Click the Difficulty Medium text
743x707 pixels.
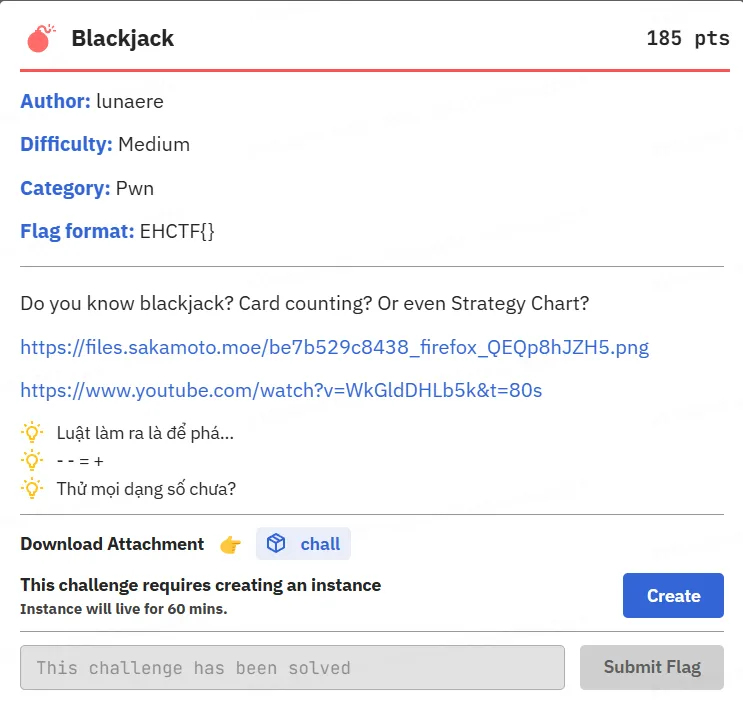(x=105, y=145)
